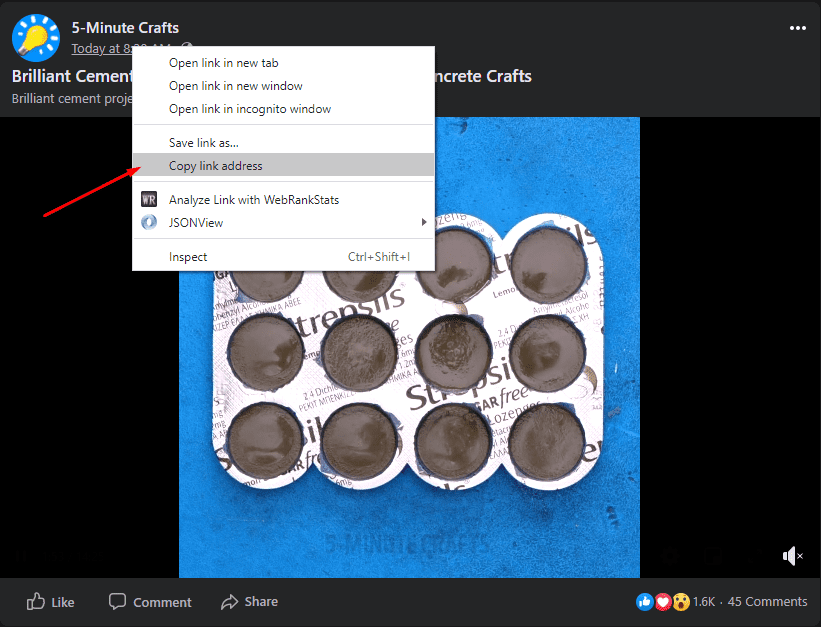Click Inspect in the context menu
This screenshot has height=627, width=821.
188,257
